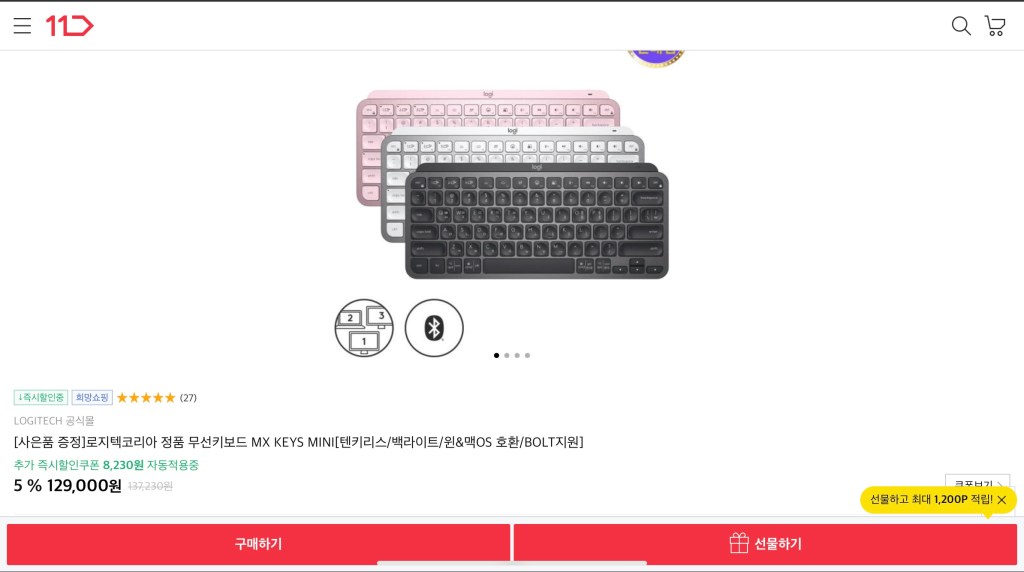Click the 구매하기 buy button
The height and width of the screenshot is (572, 1024).
click(x=259, y=544)
